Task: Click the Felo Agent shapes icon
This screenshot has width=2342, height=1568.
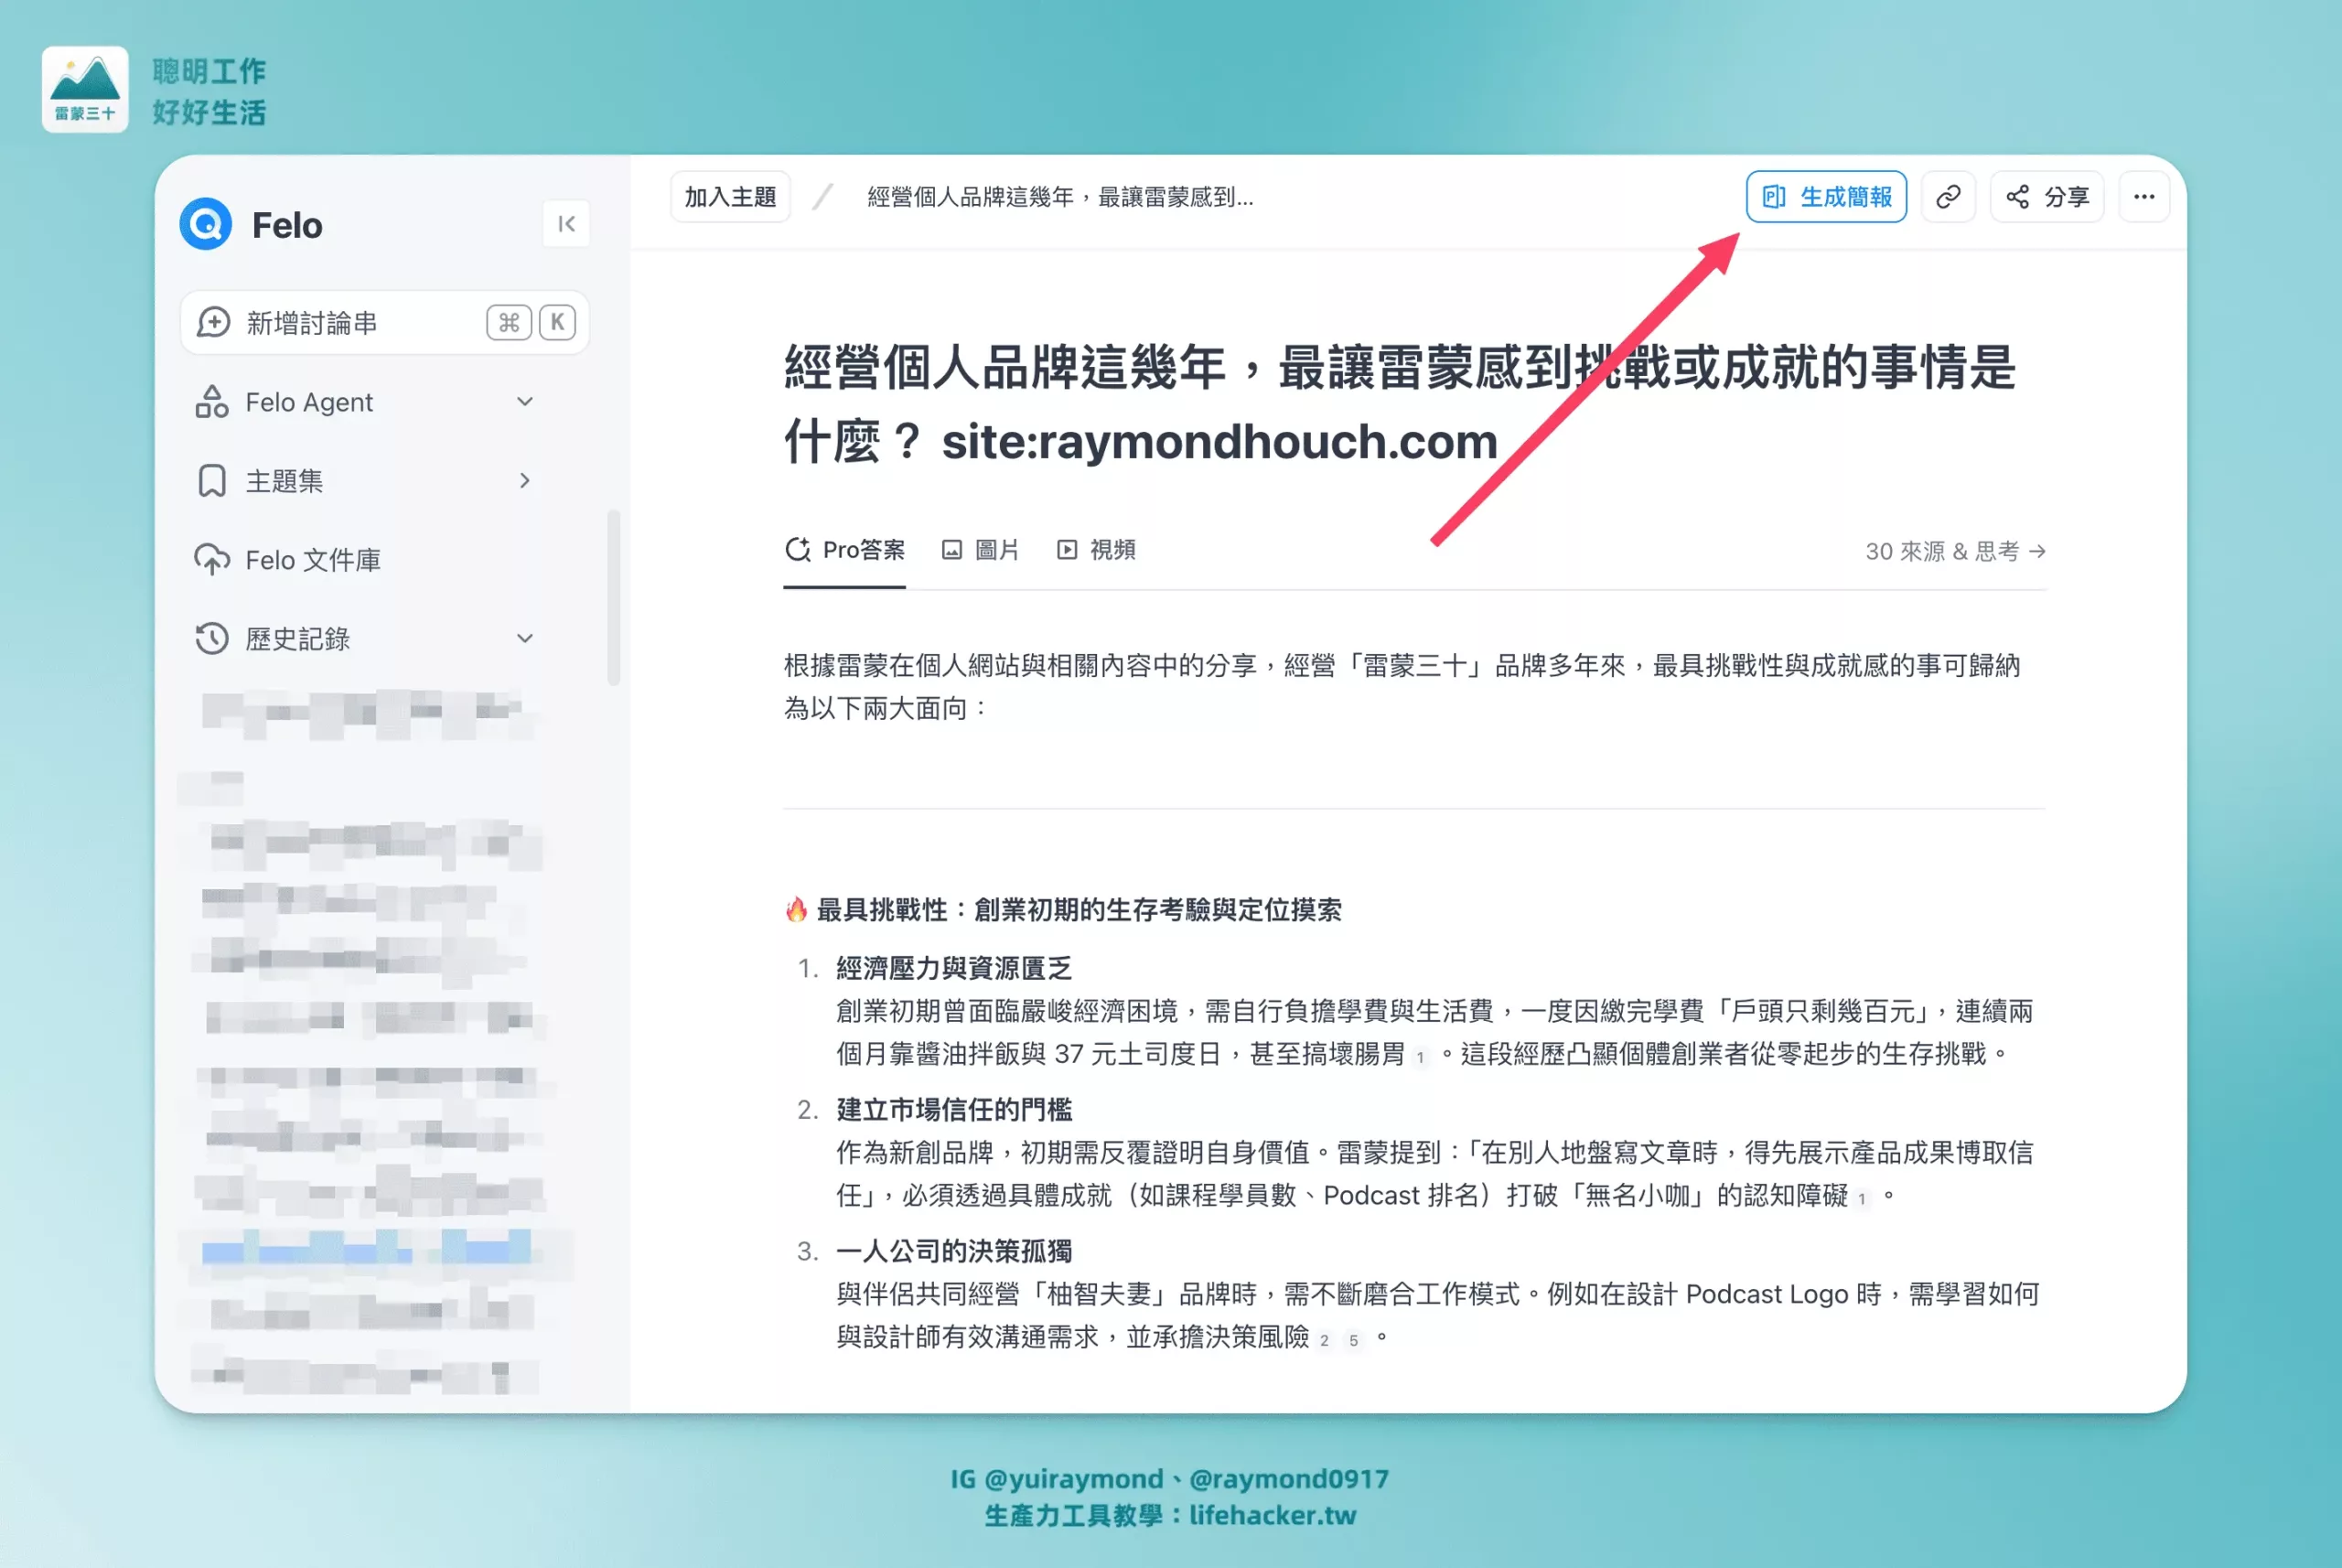Action: pos(211,402)
